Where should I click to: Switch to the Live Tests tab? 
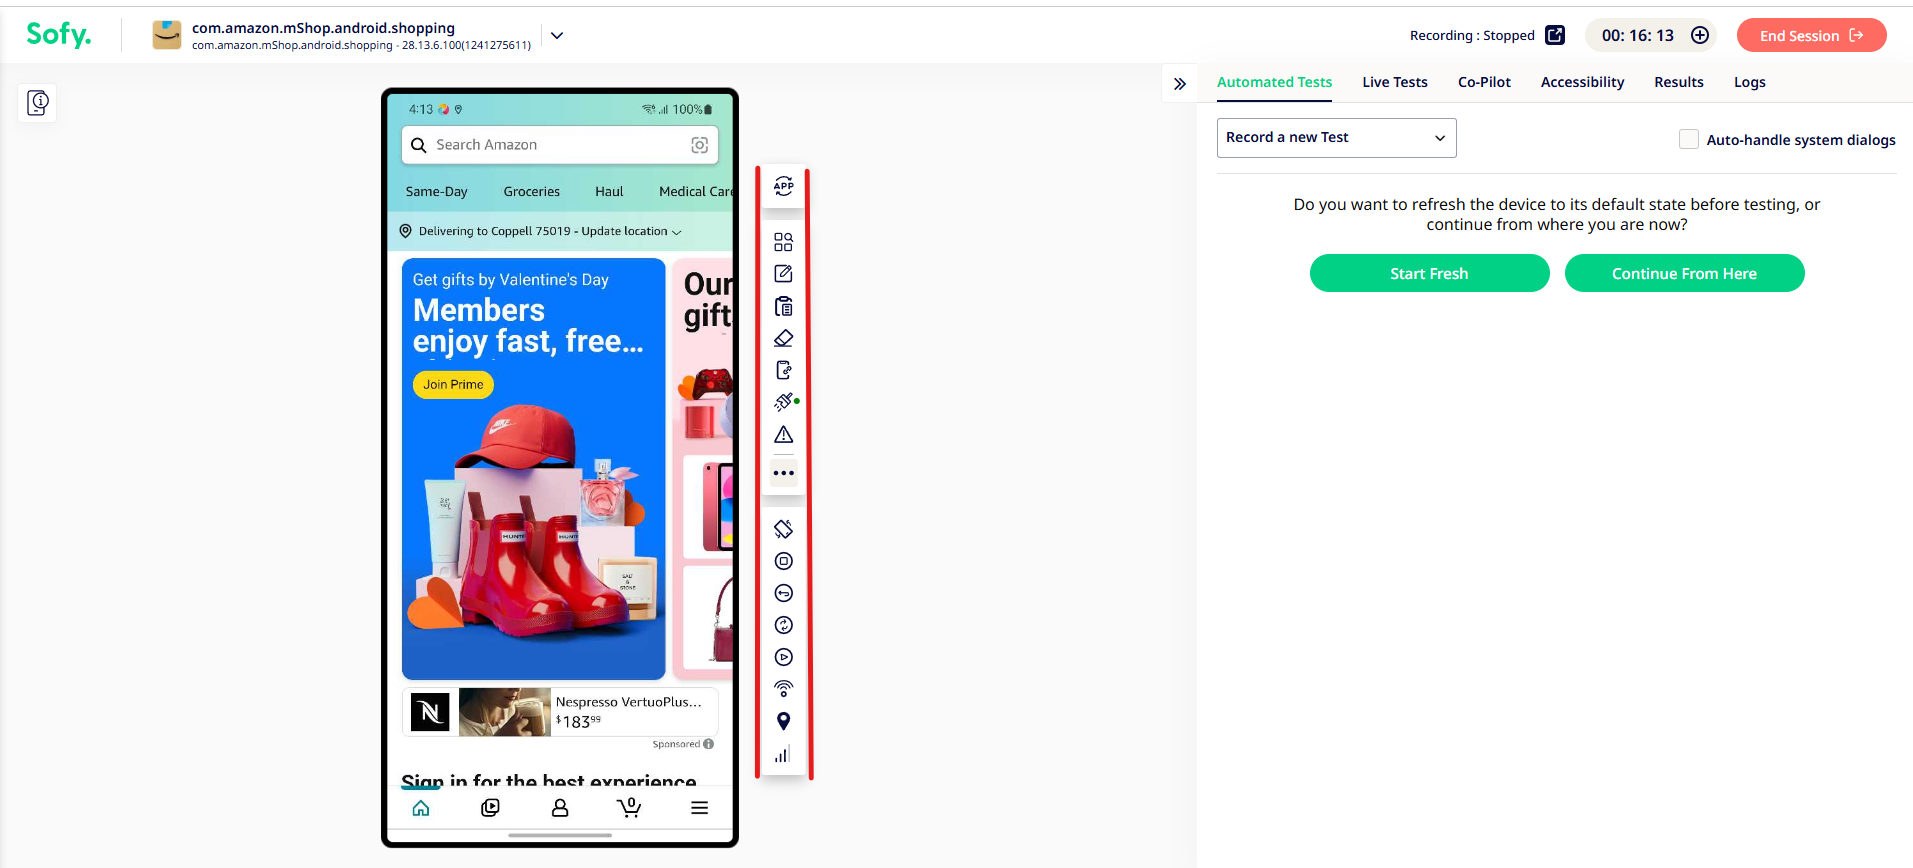[x=1394, y=82]
